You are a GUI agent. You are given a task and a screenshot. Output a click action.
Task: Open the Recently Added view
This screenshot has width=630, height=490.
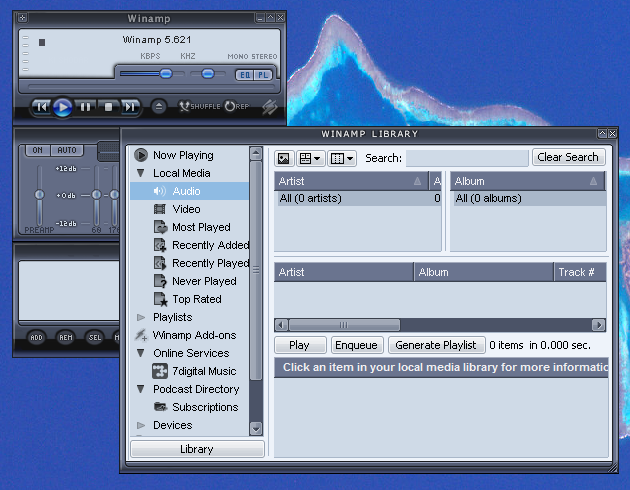point(201,245)
